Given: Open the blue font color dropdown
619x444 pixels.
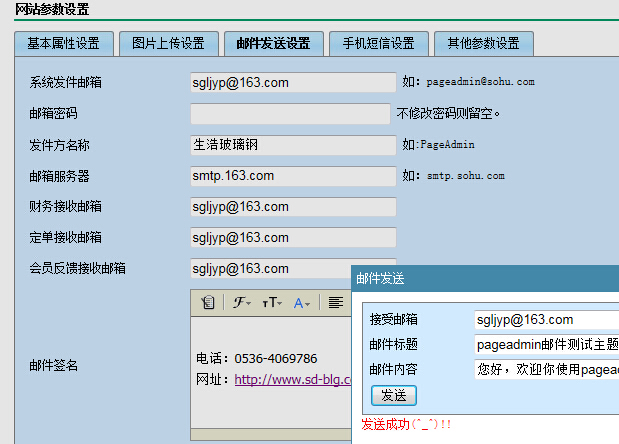Looking at the screenshot, I should click(302, 303).
